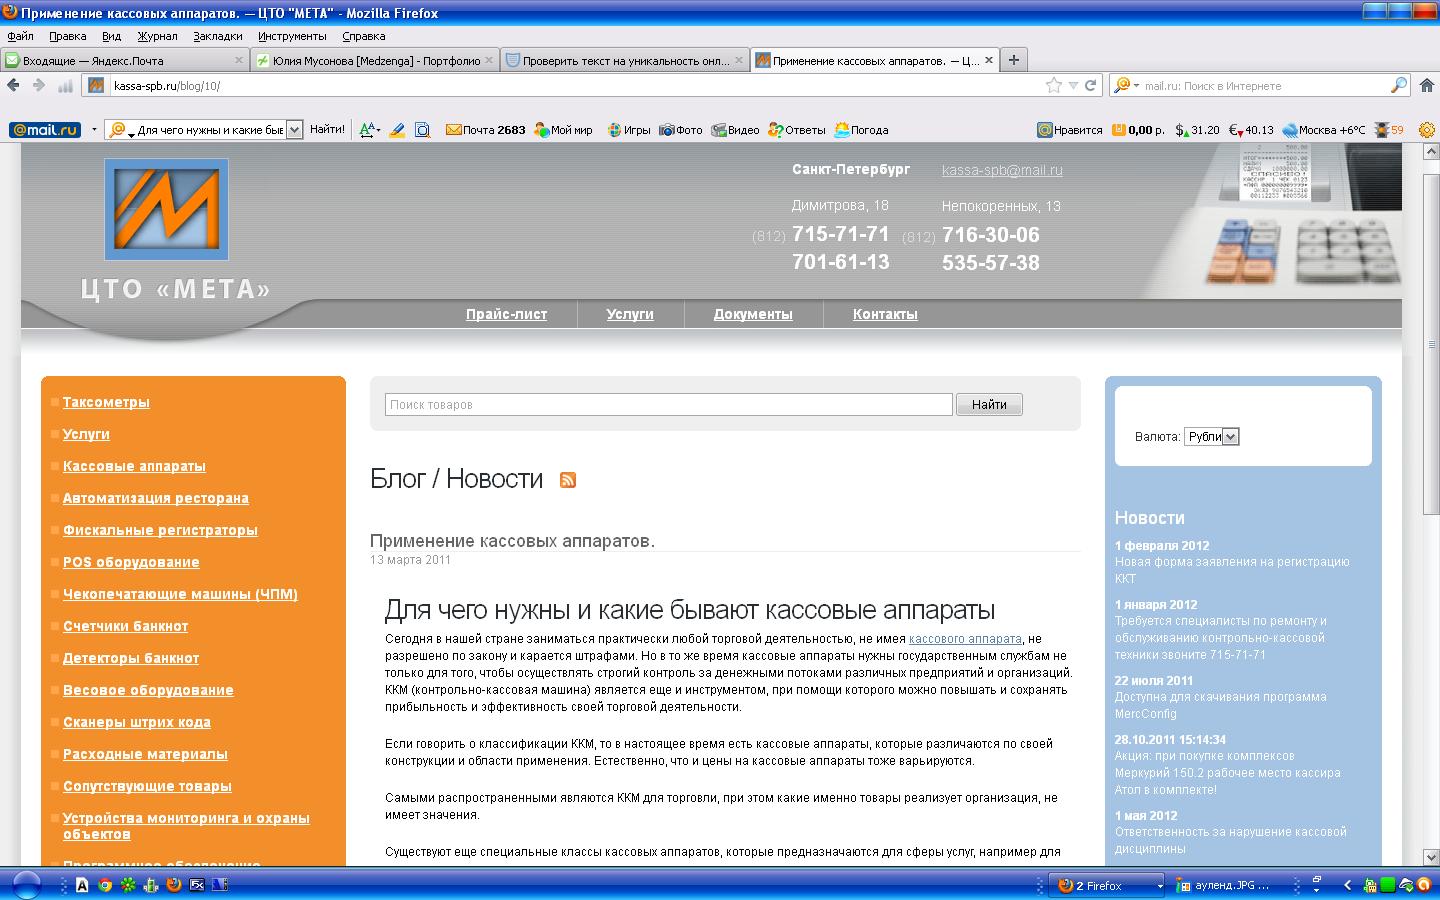
Task: Click Найти! in the Mail.ru toolbar
Action: (327, 130)
